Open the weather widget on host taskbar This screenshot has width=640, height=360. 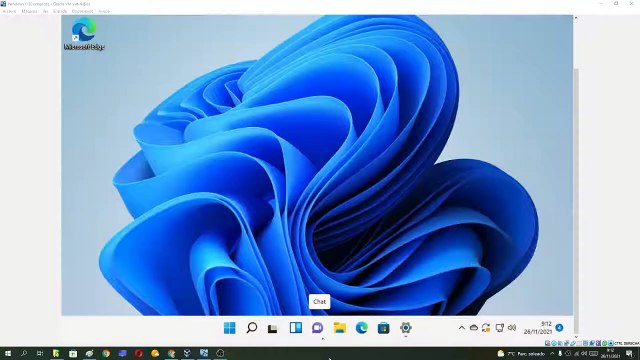tap(521, 353)
